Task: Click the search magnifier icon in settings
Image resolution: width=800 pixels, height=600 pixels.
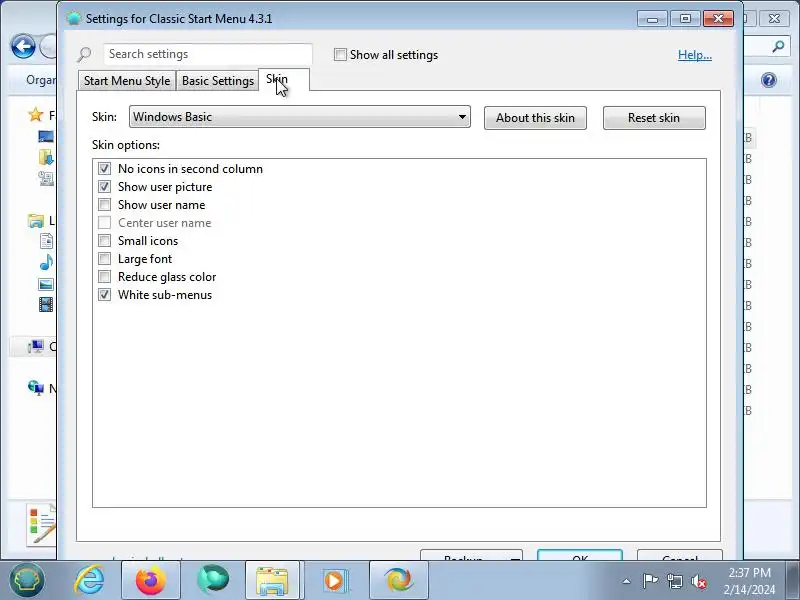Action: [x=85, y=54]
